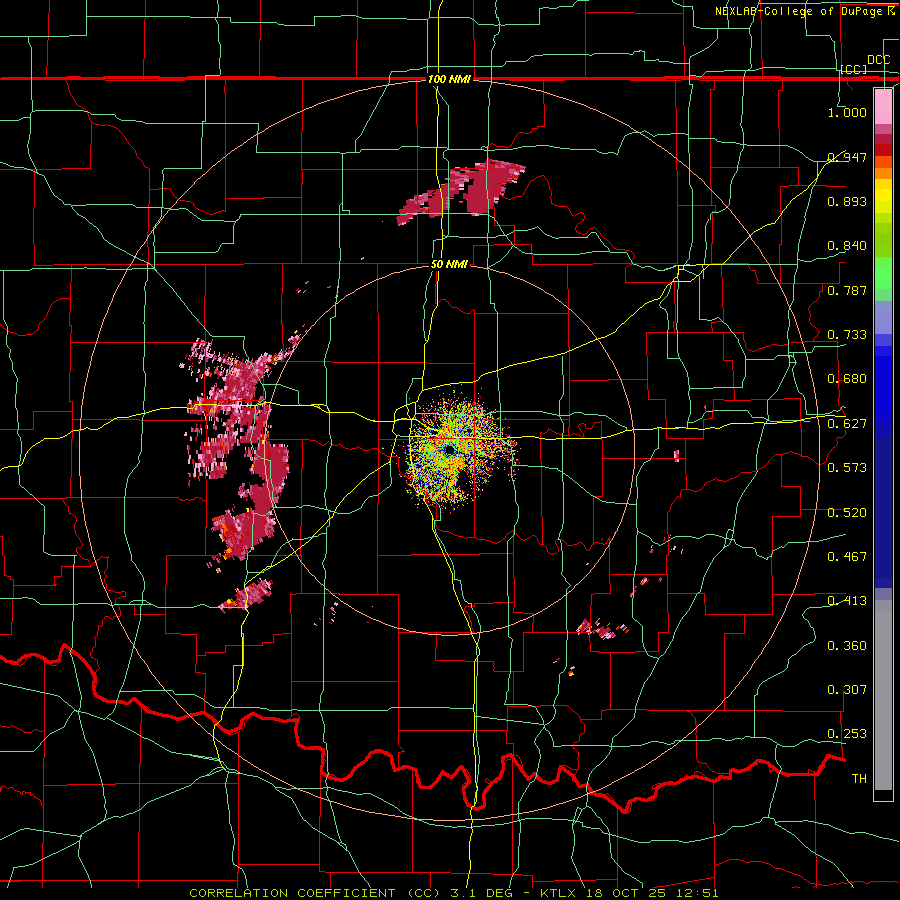Select the 0.467 scale value
Screen dimensions: 900x900
(847, 557)
